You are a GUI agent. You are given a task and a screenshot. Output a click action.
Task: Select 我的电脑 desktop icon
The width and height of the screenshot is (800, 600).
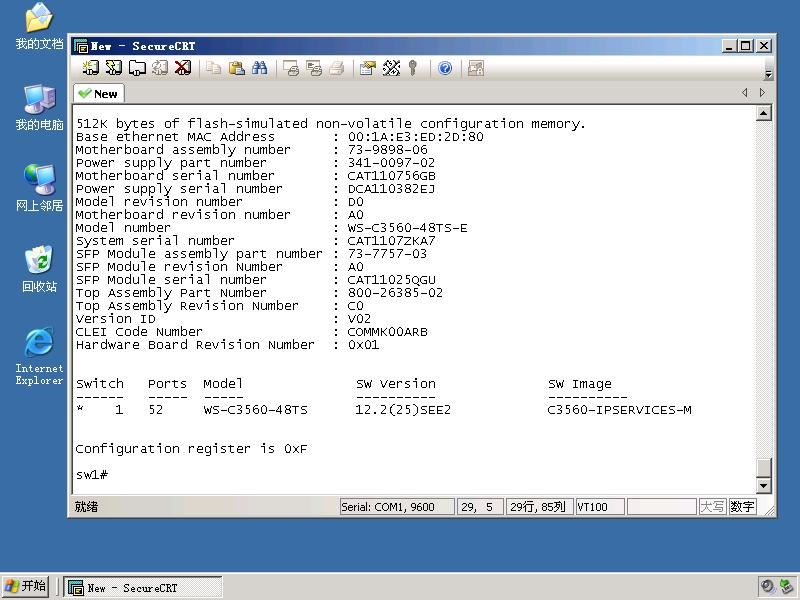click(x=39, y=107)
